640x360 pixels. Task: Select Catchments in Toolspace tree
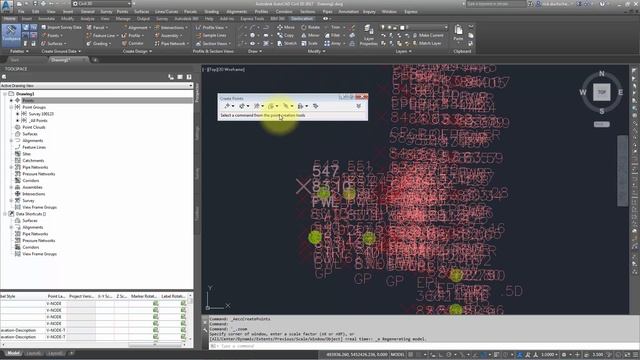click(33, 160)
